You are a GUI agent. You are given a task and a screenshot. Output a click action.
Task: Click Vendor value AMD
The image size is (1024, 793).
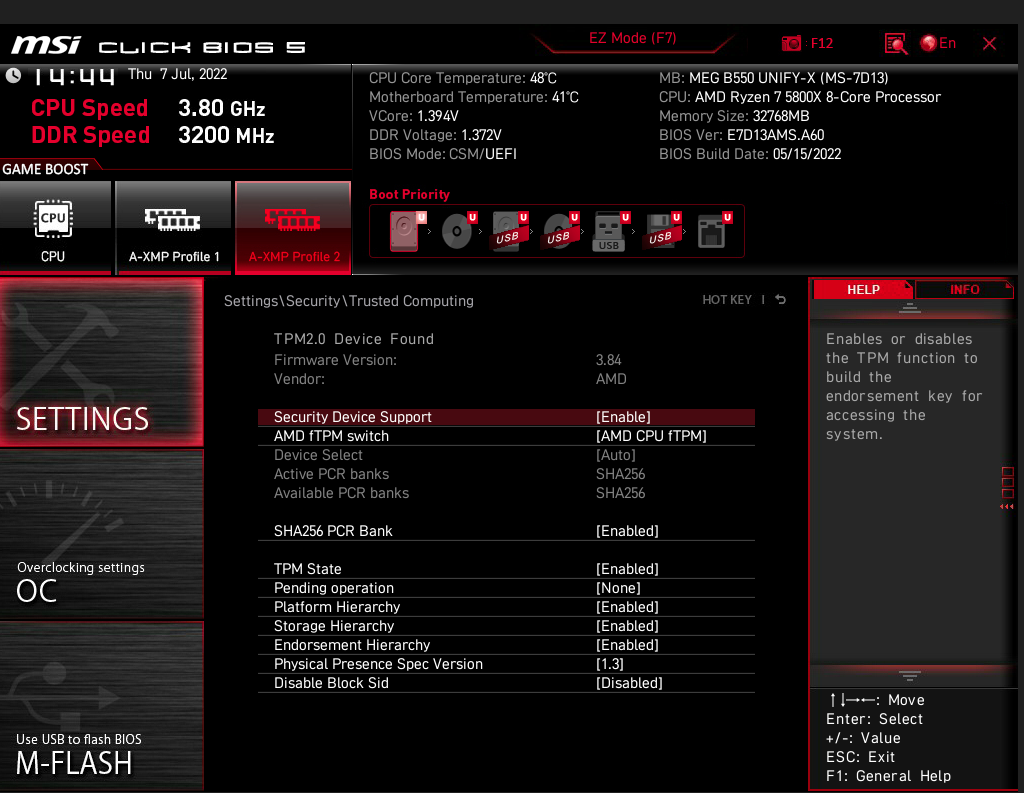[x=611, y=379]
